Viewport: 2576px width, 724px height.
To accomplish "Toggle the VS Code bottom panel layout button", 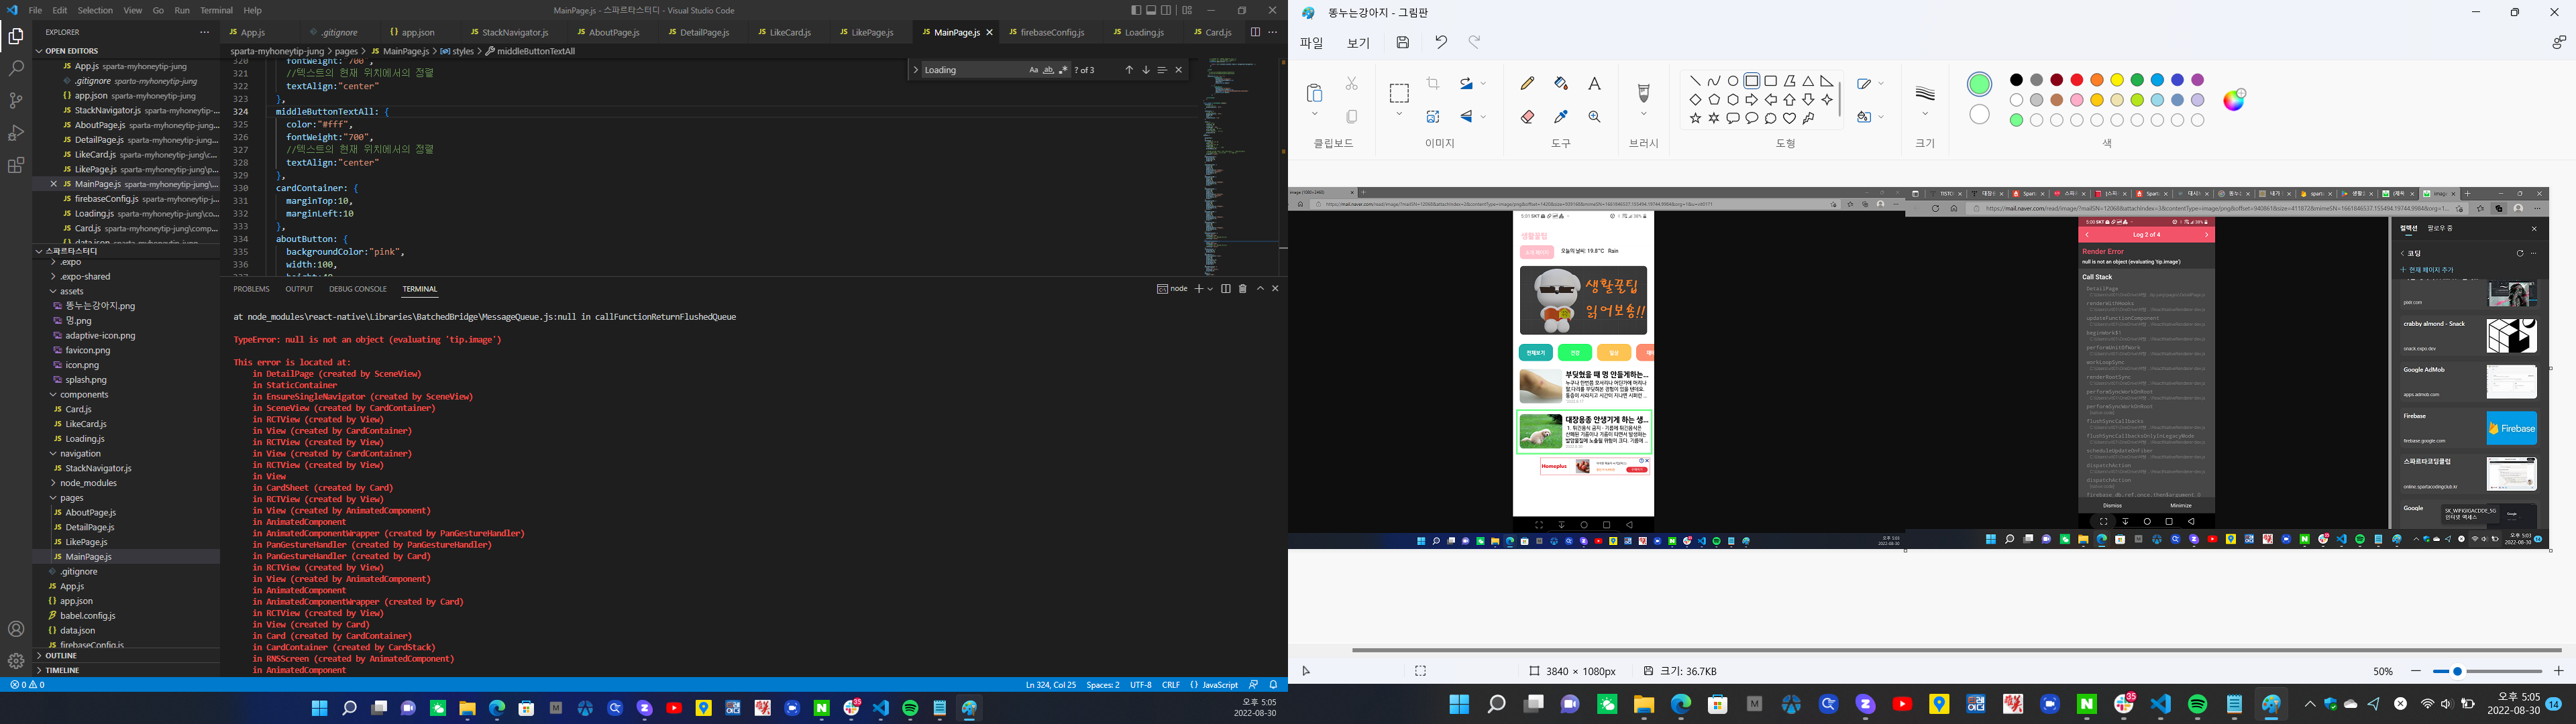I will coord(1151,10).
